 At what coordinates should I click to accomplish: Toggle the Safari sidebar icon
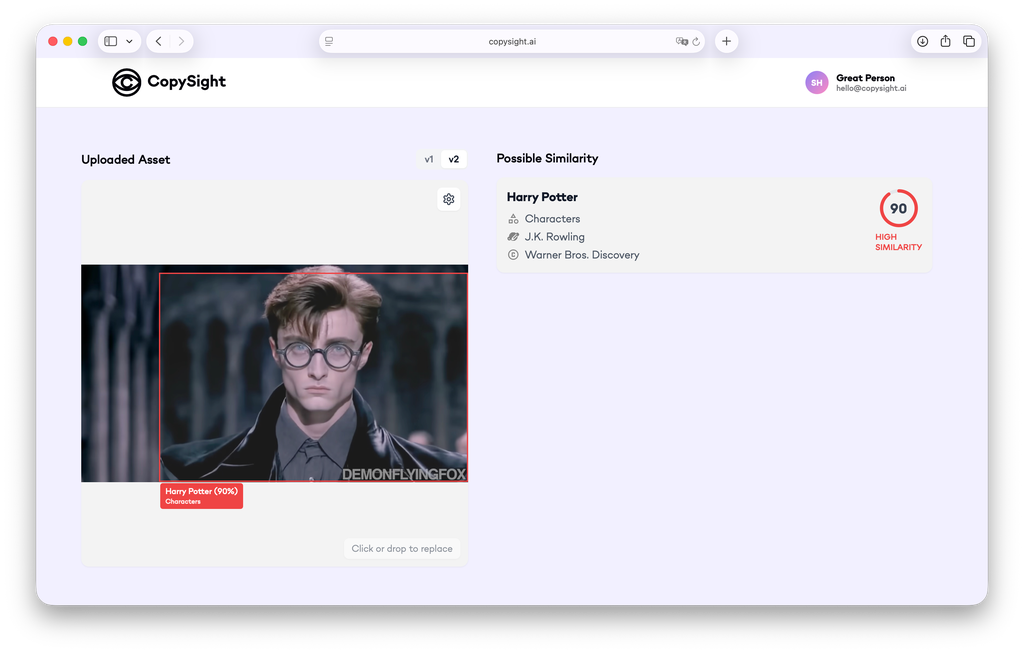(111, 41)
